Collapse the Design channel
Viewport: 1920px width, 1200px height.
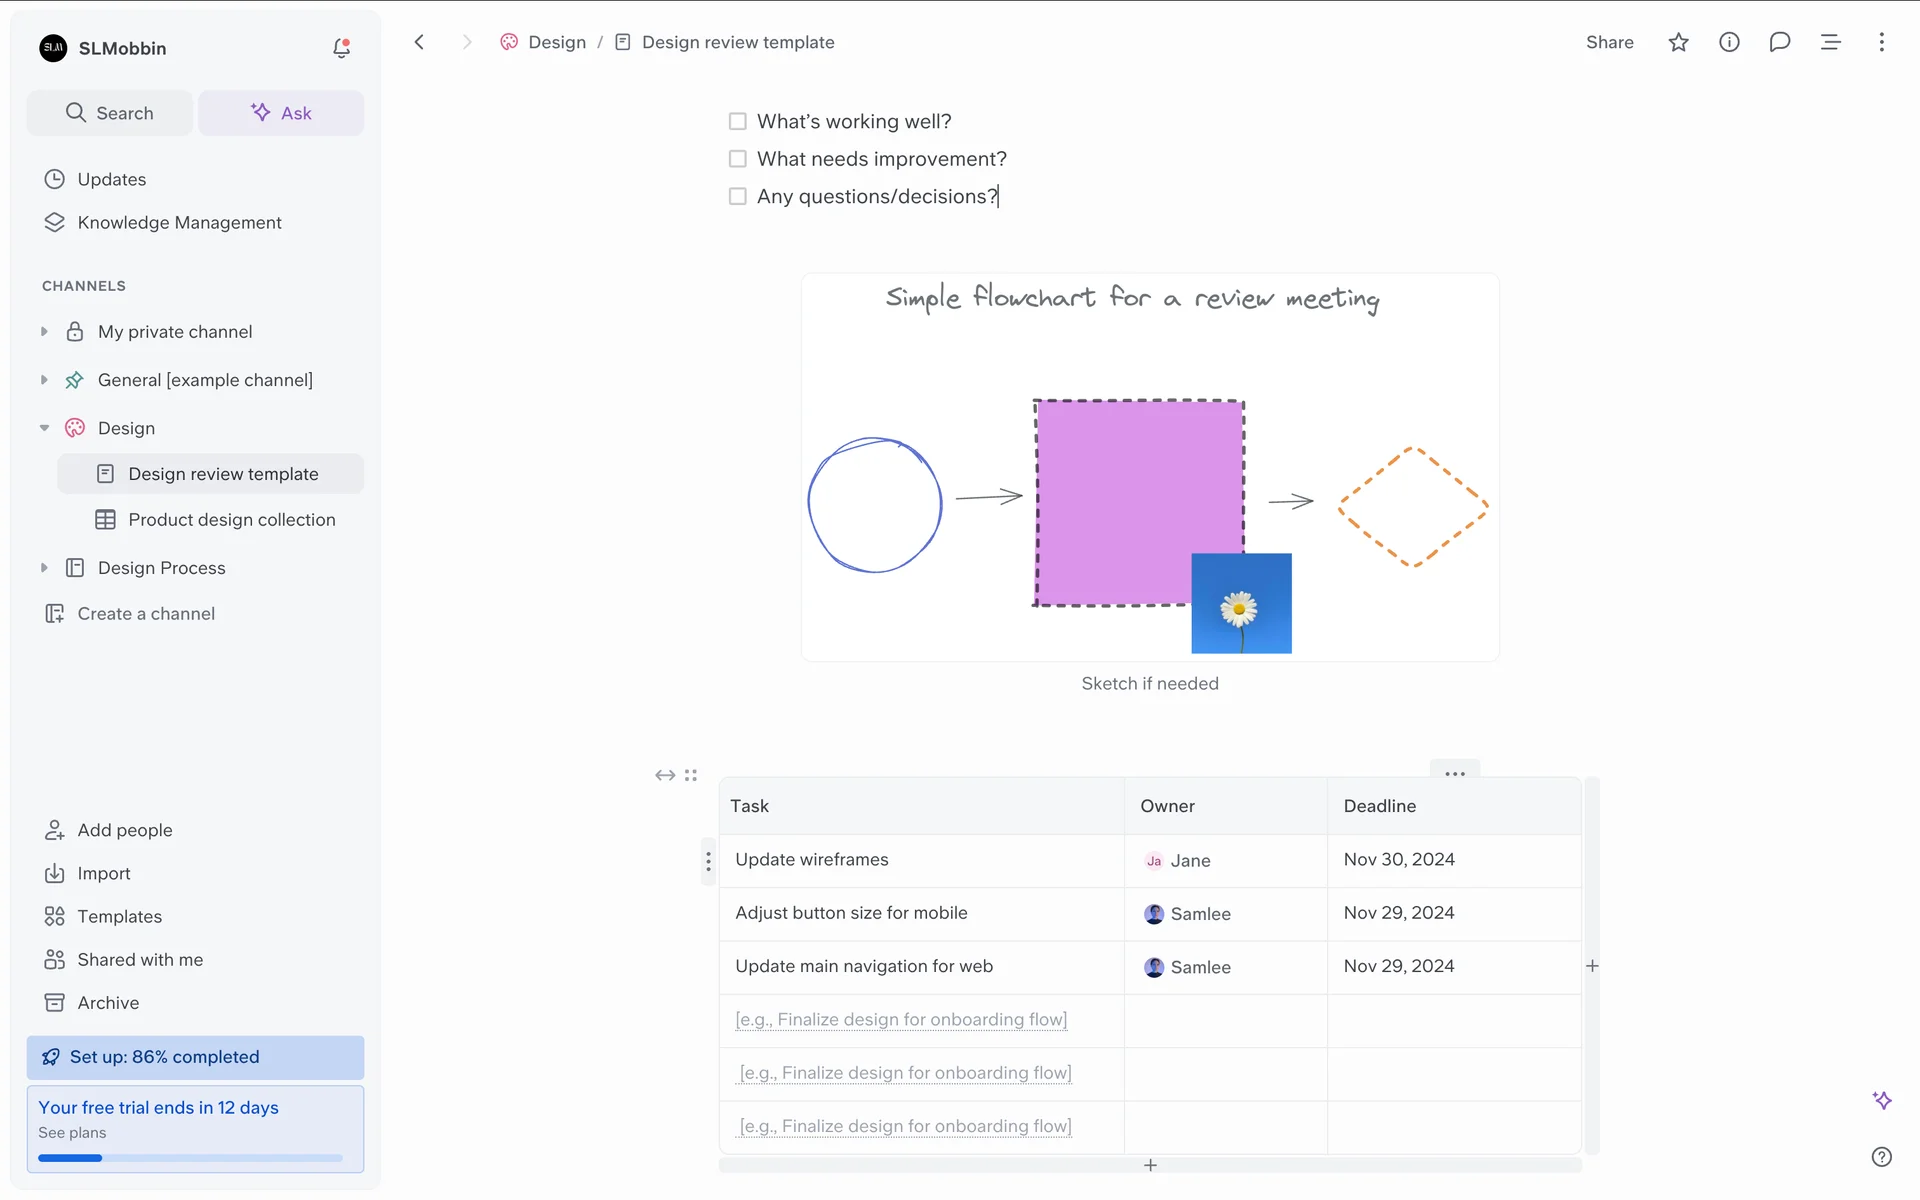tap(44, 428)
